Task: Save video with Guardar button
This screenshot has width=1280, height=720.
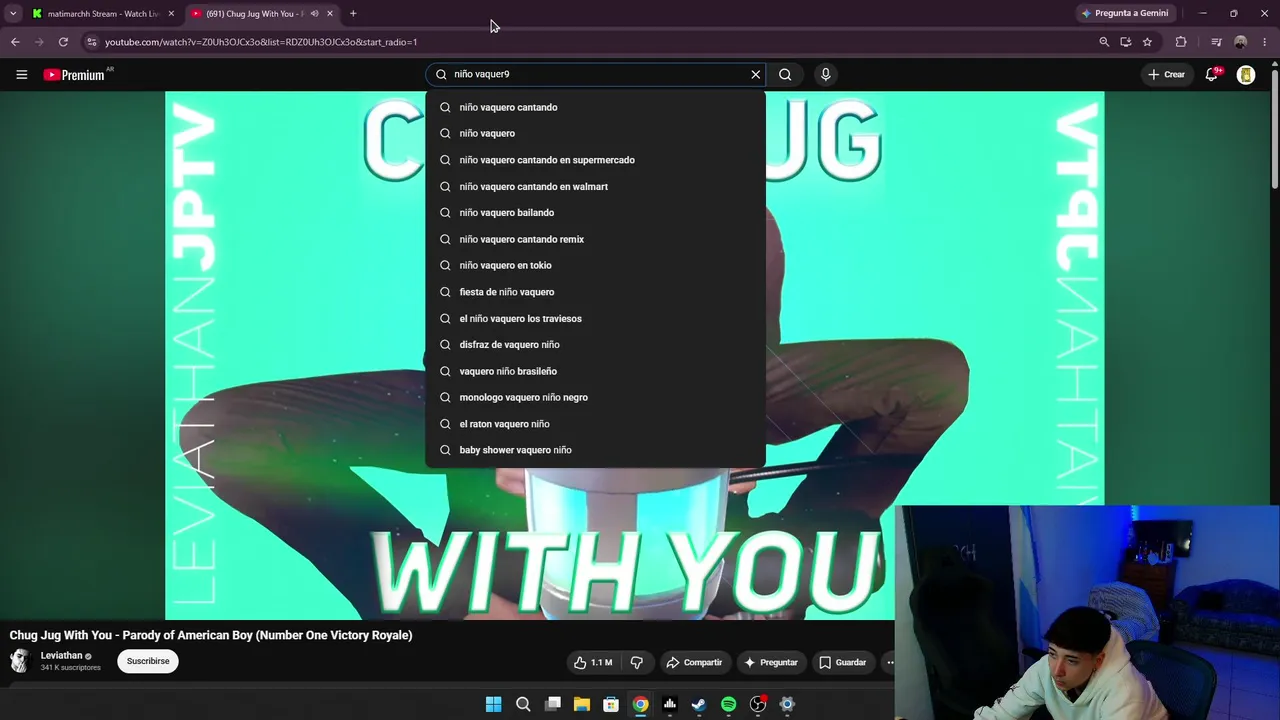Action: (x=843, y=662)
